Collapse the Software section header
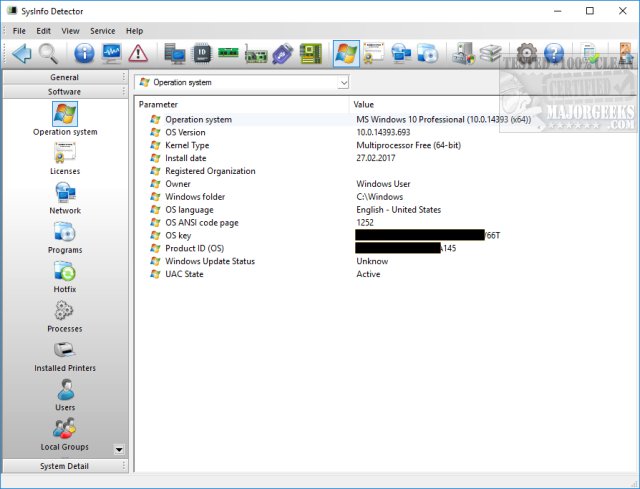This screenshot has width=640, height=489. 65,91
